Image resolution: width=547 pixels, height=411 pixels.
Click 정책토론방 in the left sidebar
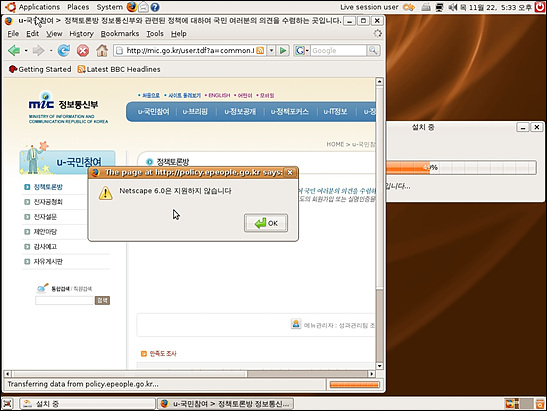(48, 187)
